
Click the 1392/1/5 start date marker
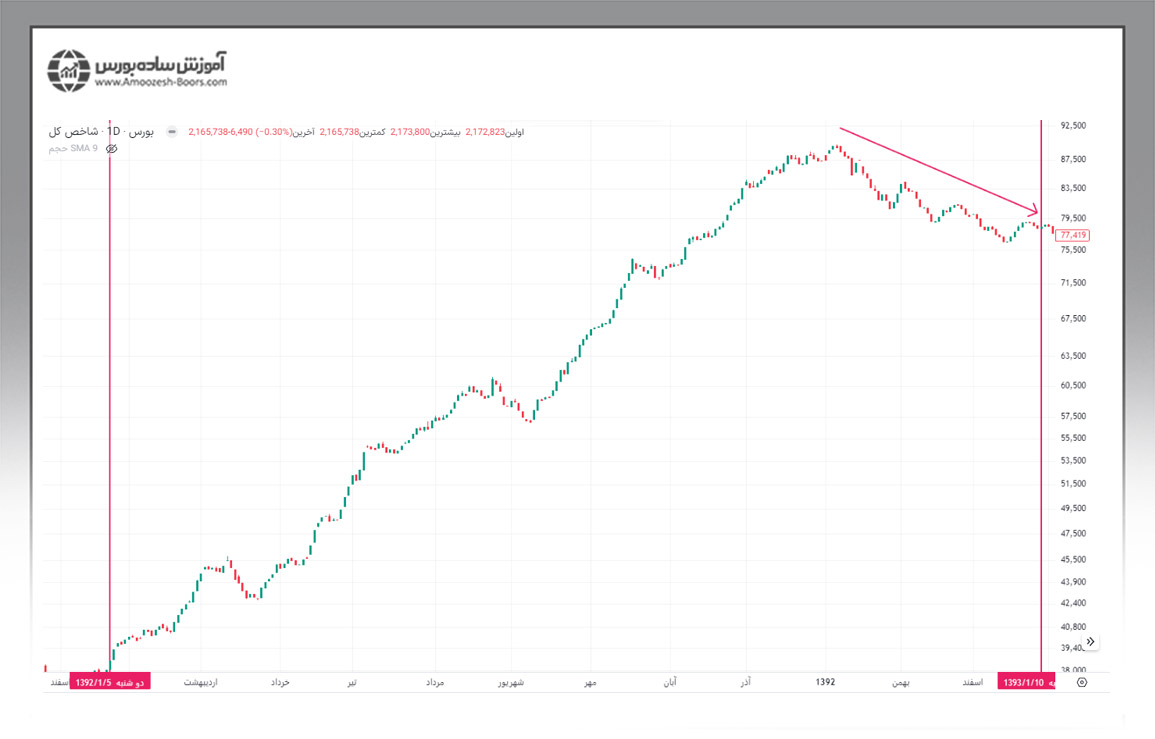pyautogui.click(x=110, y=682)
